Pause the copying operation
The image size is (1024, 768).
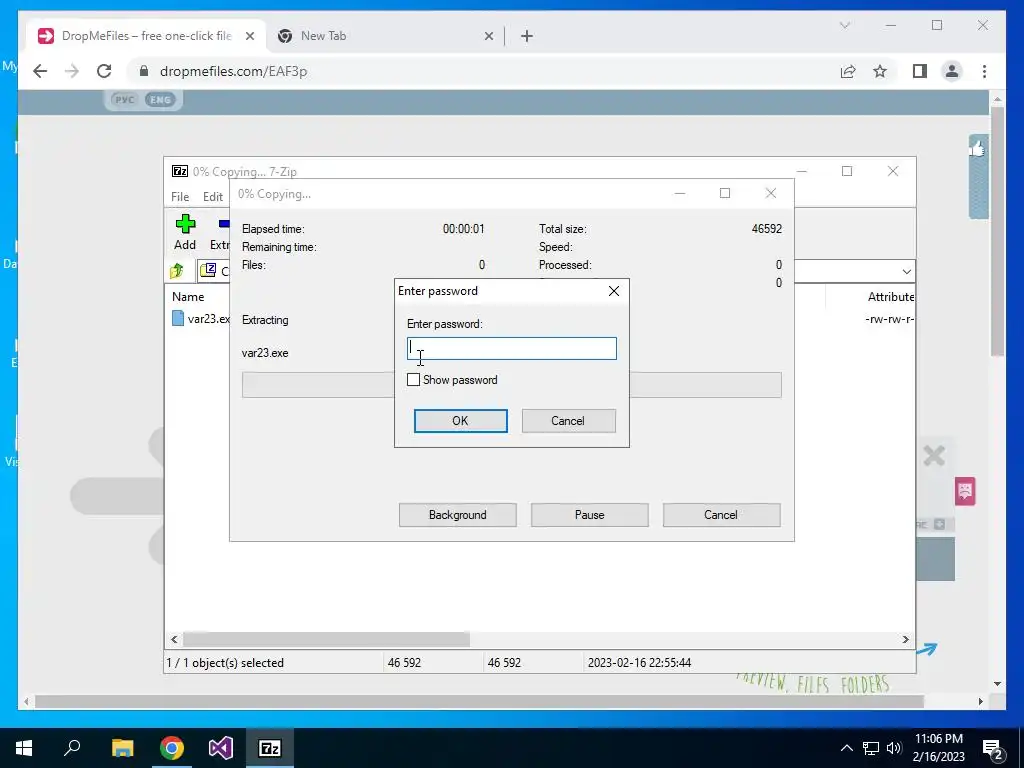point(590,515)
